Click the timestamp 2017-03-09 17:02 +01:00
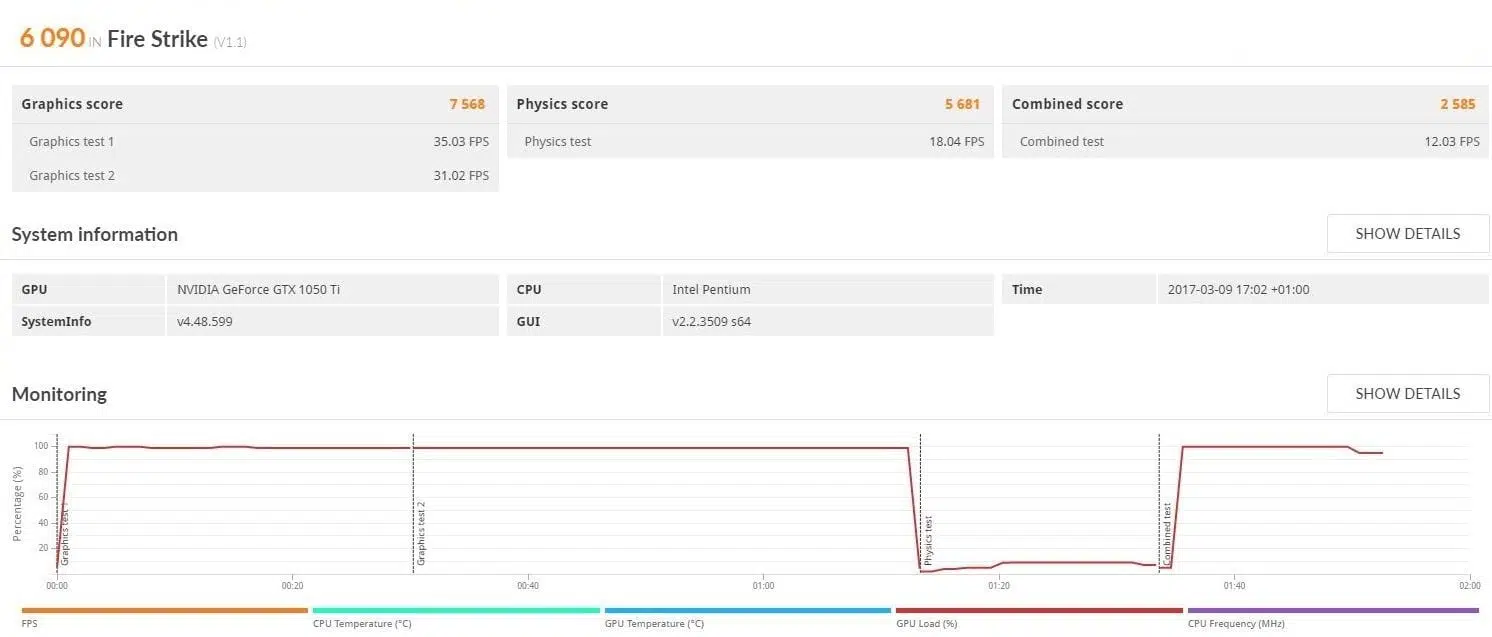This screenshot has height=637, width=1492. [x=1238, y=290]
